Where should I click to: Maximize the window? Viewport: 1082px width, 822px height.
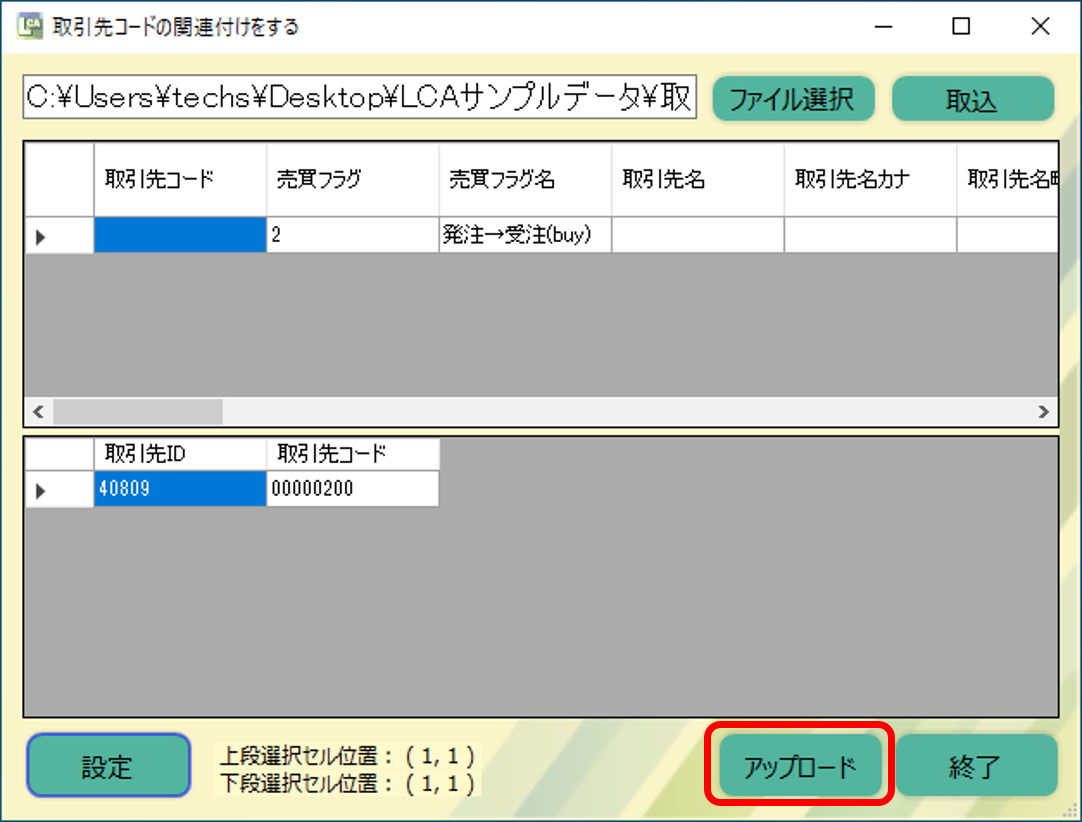[960, 27]
